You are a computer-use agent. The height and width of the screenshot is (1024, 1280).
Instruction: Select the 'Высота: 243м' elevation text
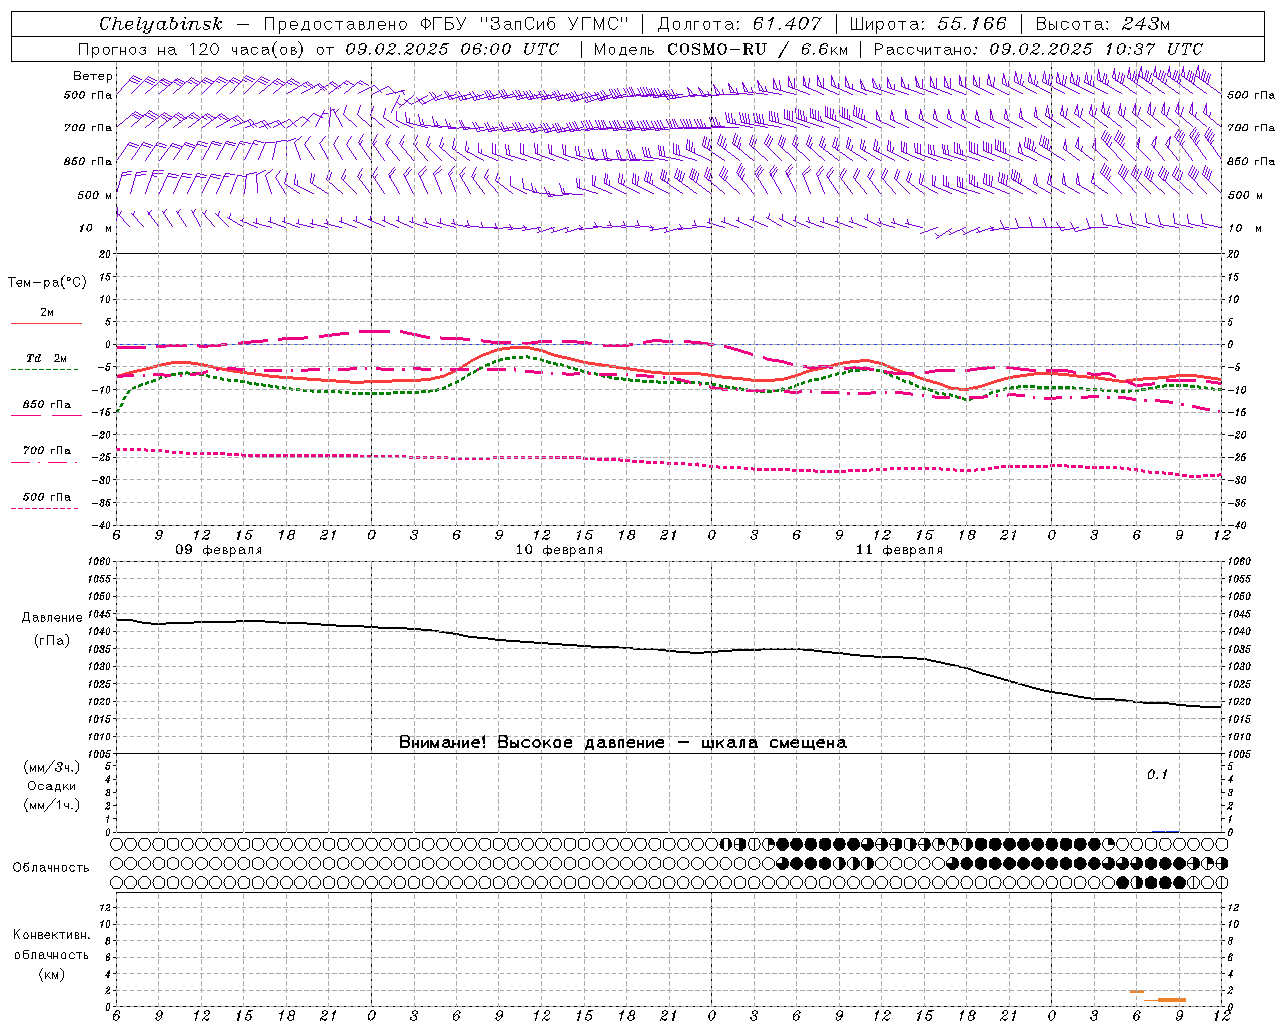pyautogui.click(x=1102, y=24)
